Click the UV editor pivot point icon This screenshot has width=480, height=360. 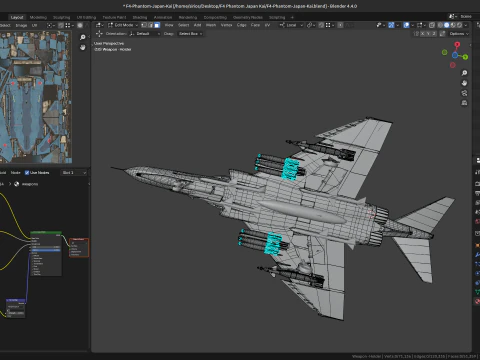(50, 25)
